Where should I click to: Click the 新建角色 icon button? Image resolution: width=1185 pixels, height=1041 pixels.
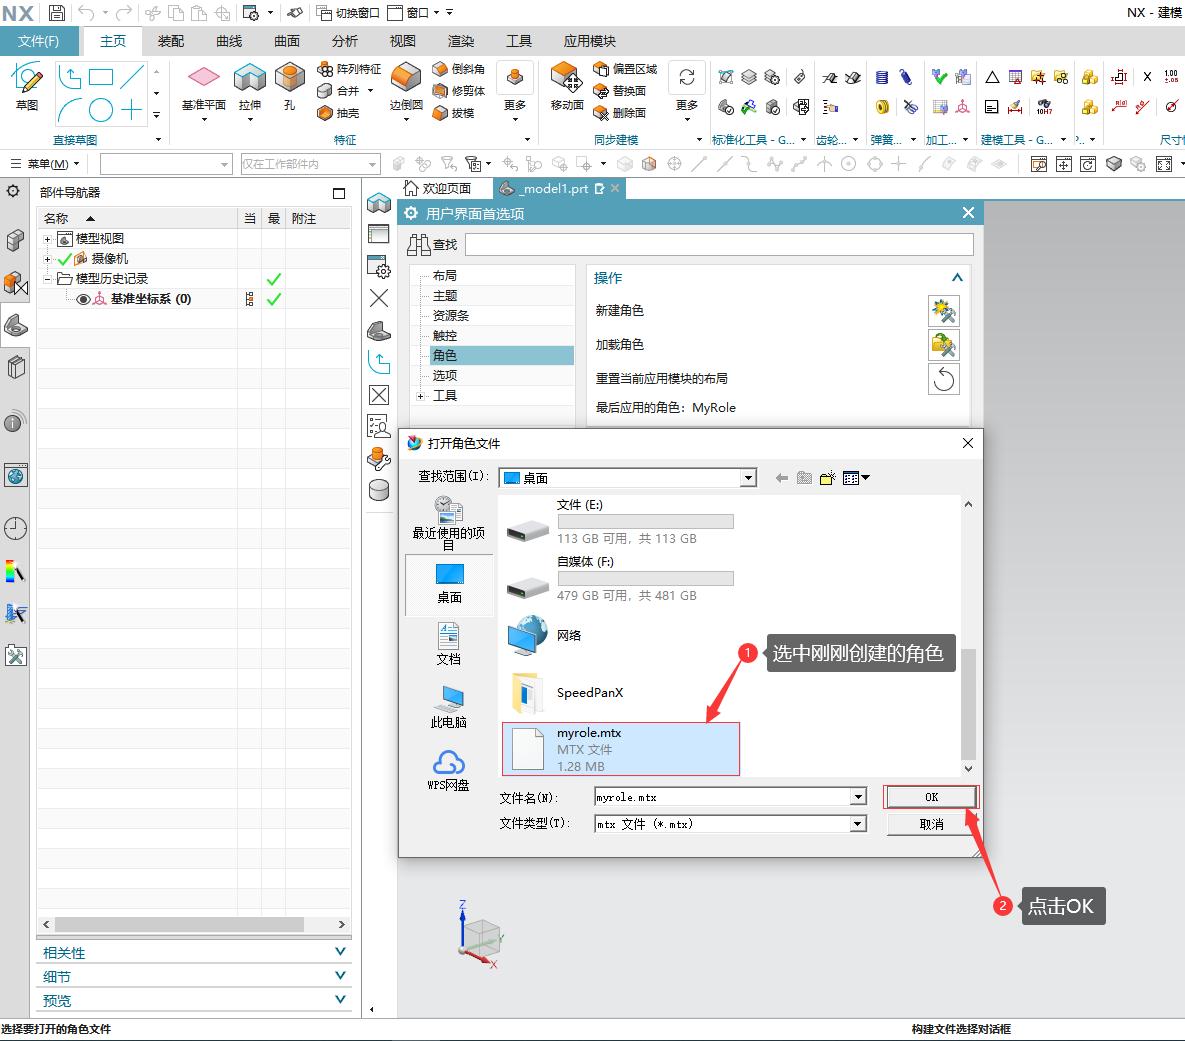943,311
